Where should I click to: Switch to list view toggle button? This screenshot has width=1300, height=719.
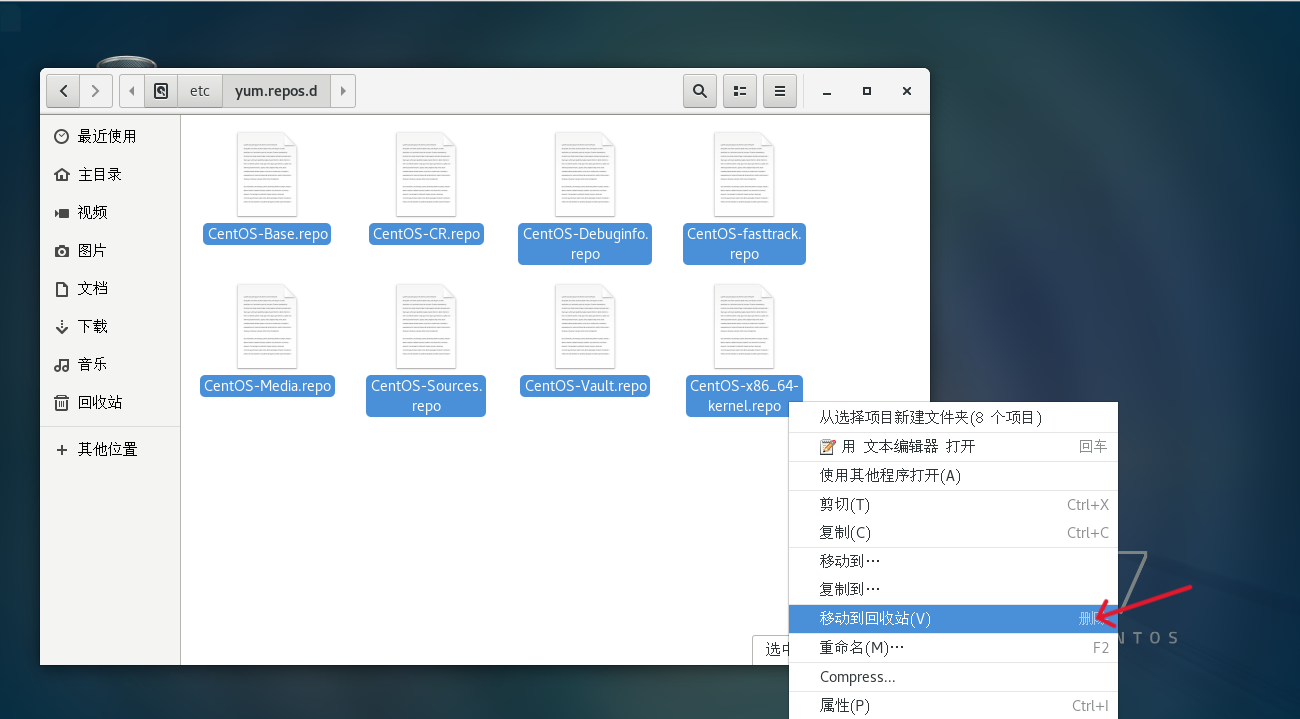pos(740,91)
